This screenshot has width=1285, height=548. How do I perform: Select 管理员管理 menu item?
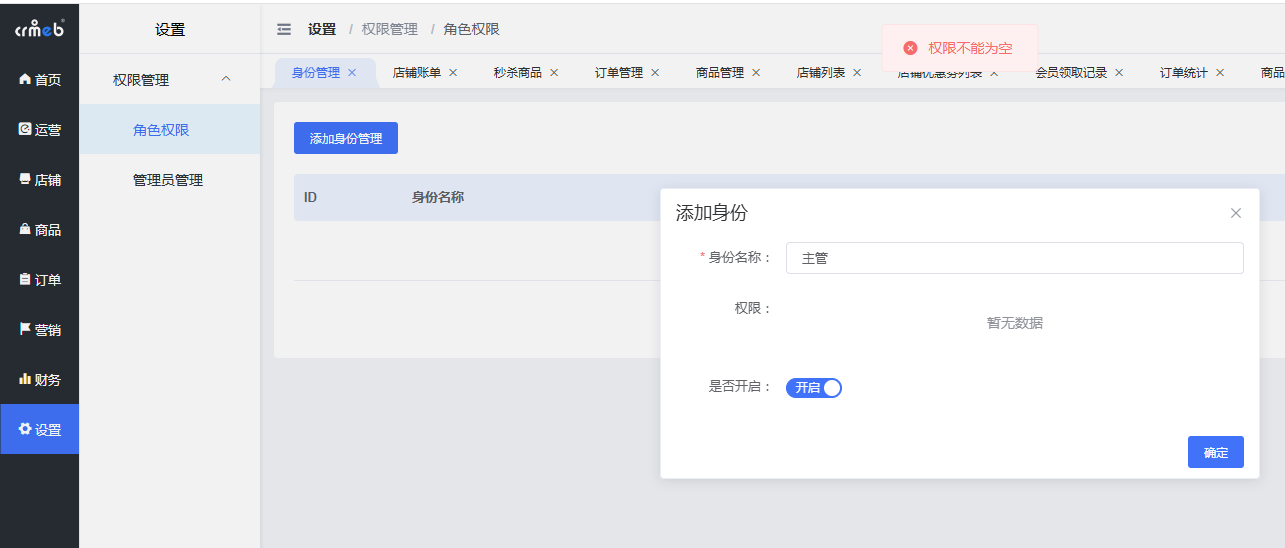click(168, 180)
